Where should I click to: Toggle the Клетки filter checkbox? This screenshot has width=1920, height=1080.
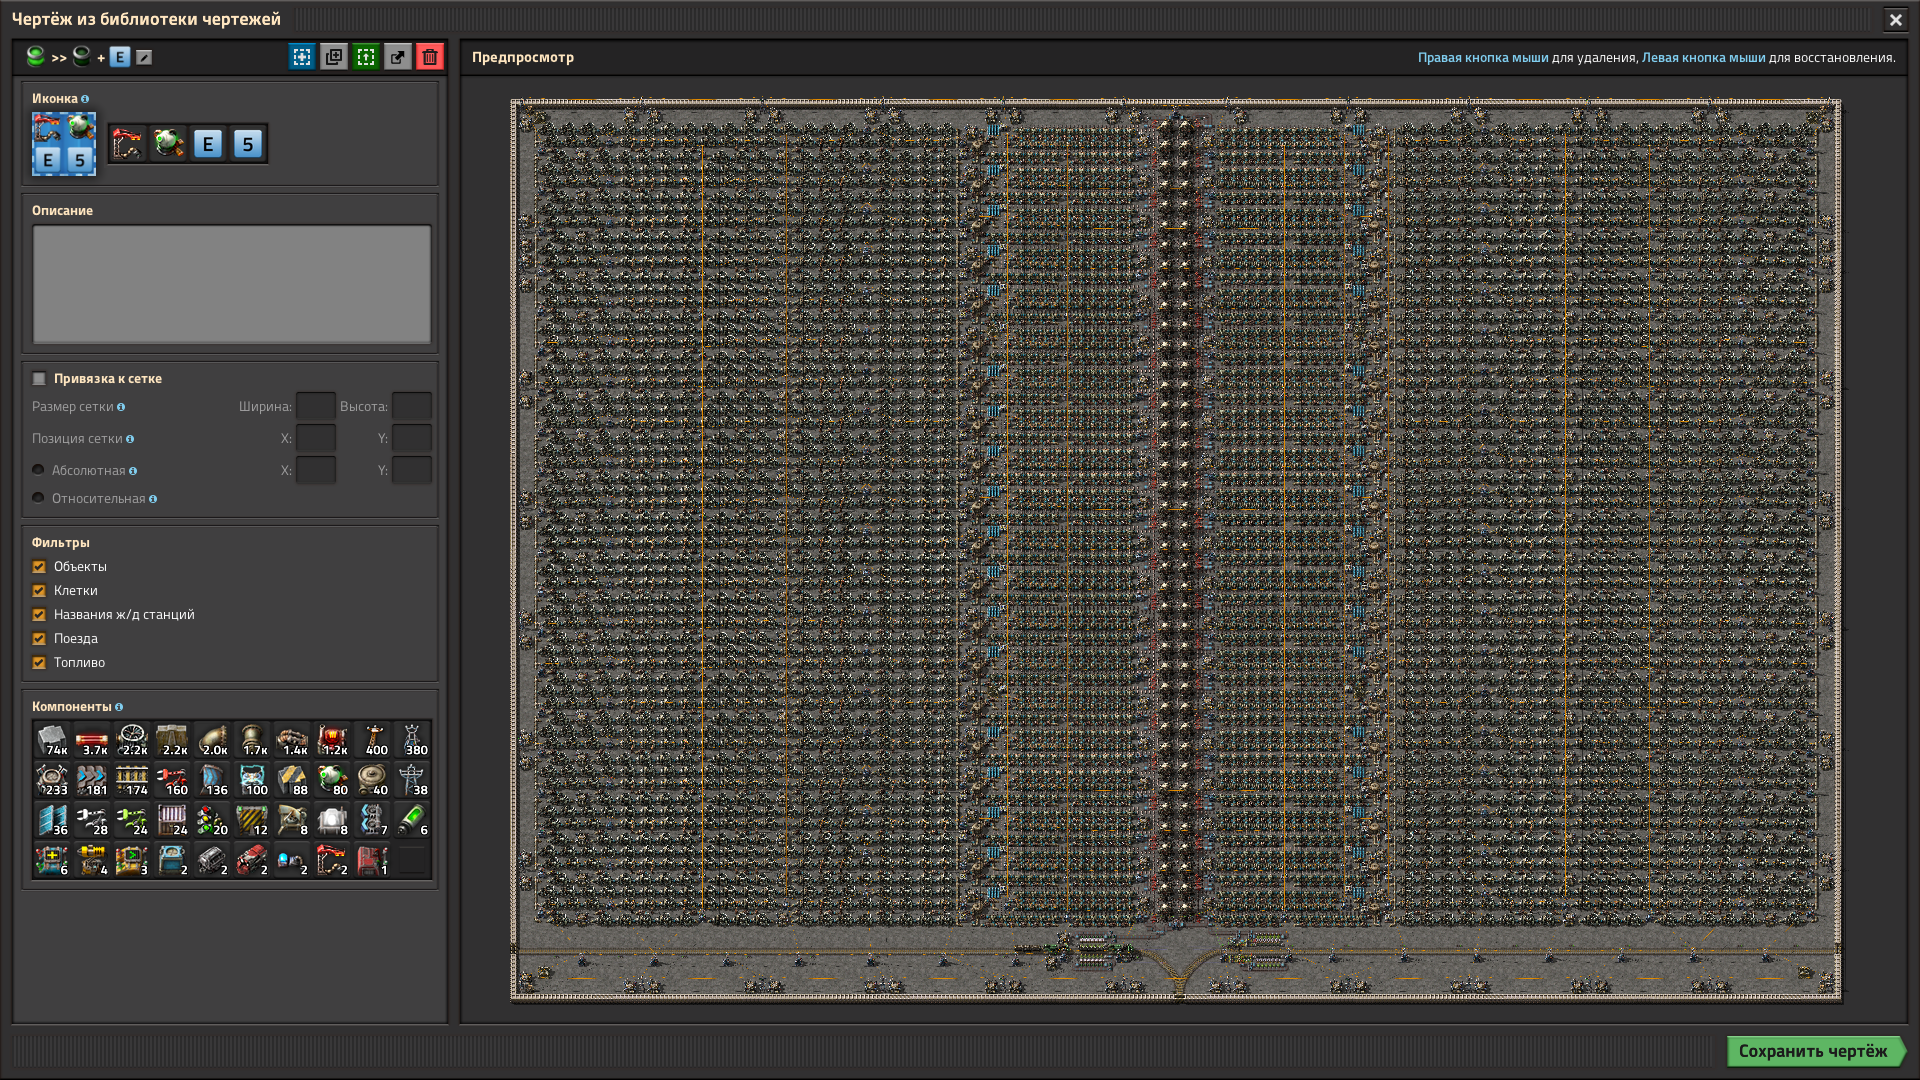(x=39, y=591)
